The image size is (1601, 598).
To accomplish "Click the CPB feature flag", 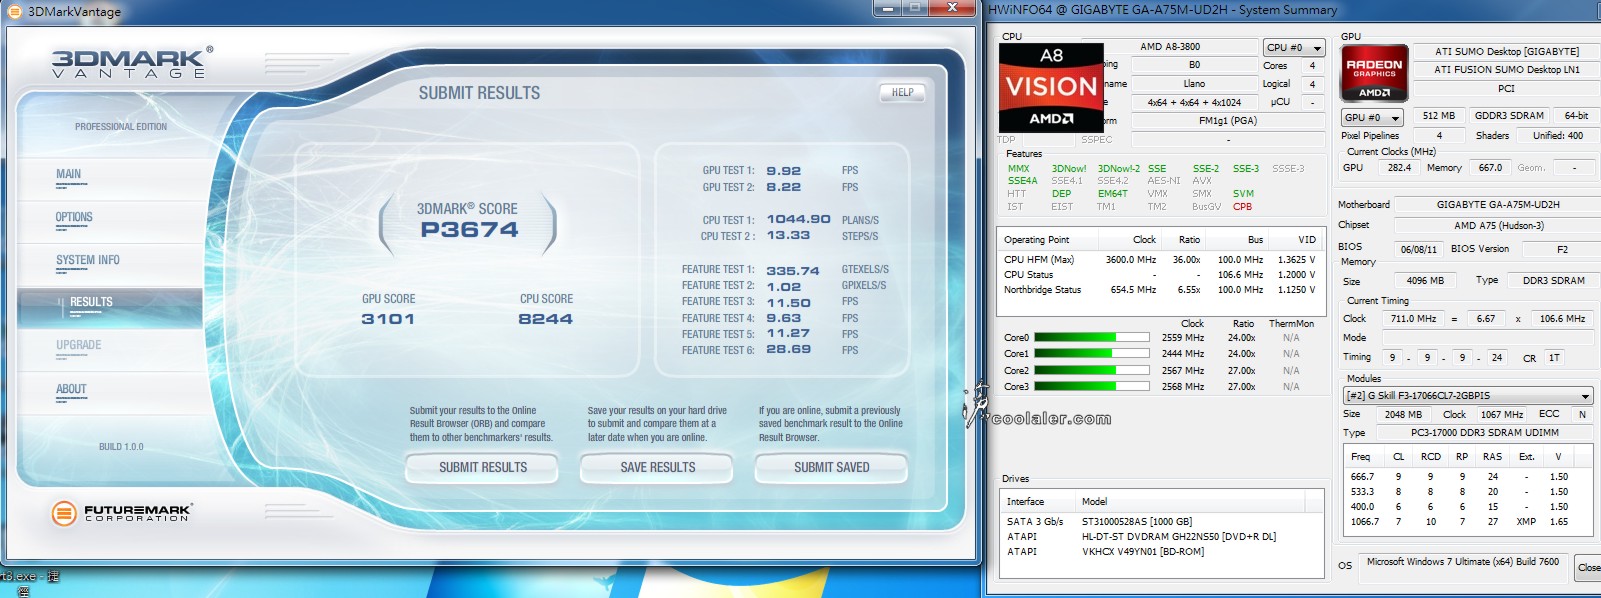I will point(1242,207).
